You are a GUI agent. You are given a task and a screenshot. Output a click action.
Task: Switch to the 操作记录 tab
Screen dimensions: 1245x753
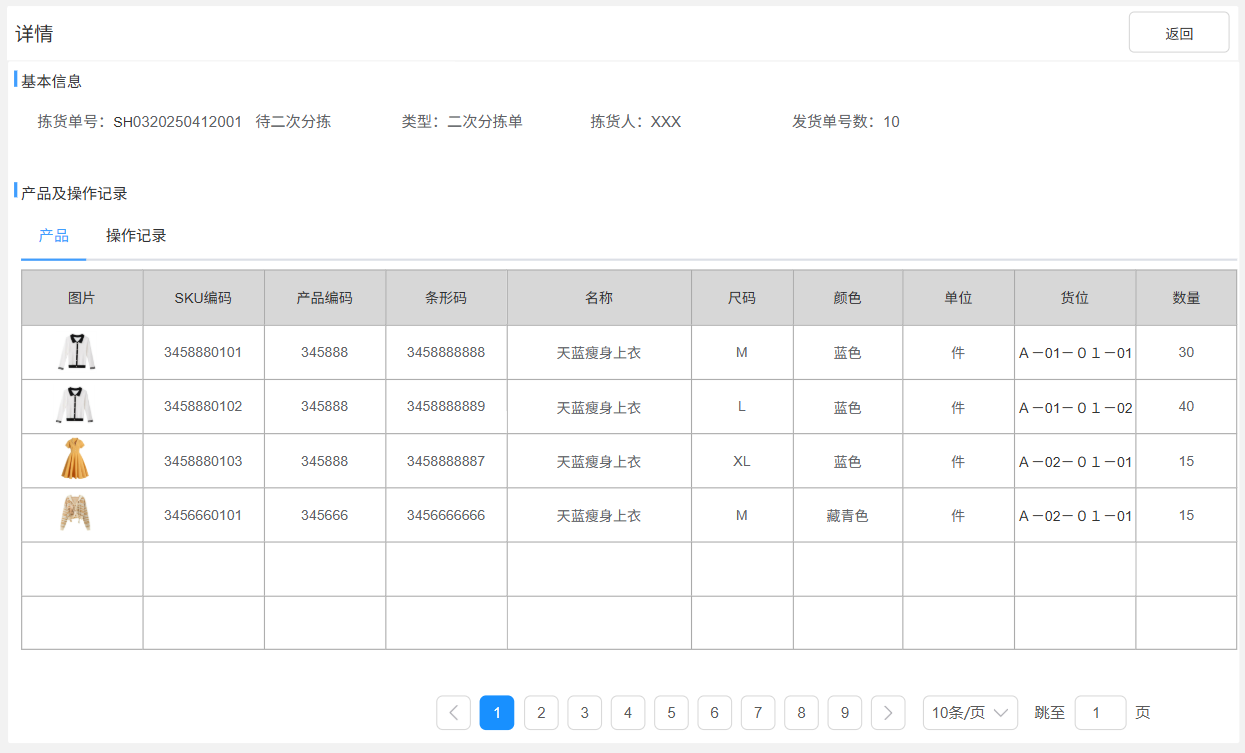pyautogui.click(x=136, y=236)
